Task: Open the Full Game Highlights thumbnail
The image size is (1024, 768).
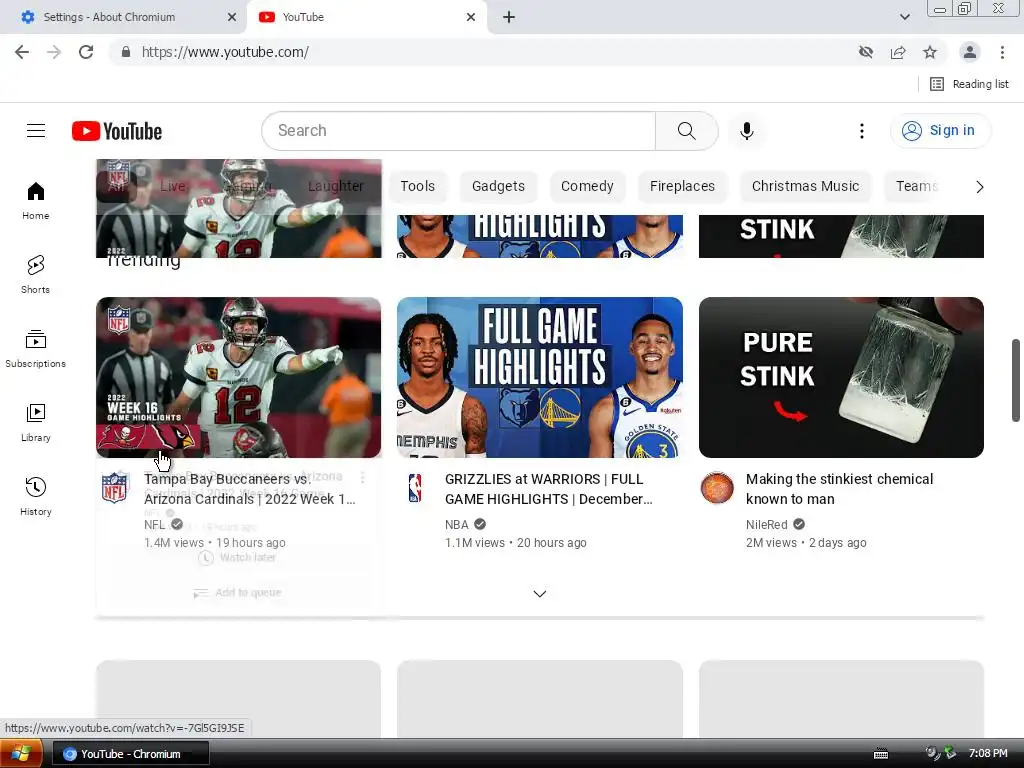Action: pyautogui.click(x=539, y=377)
